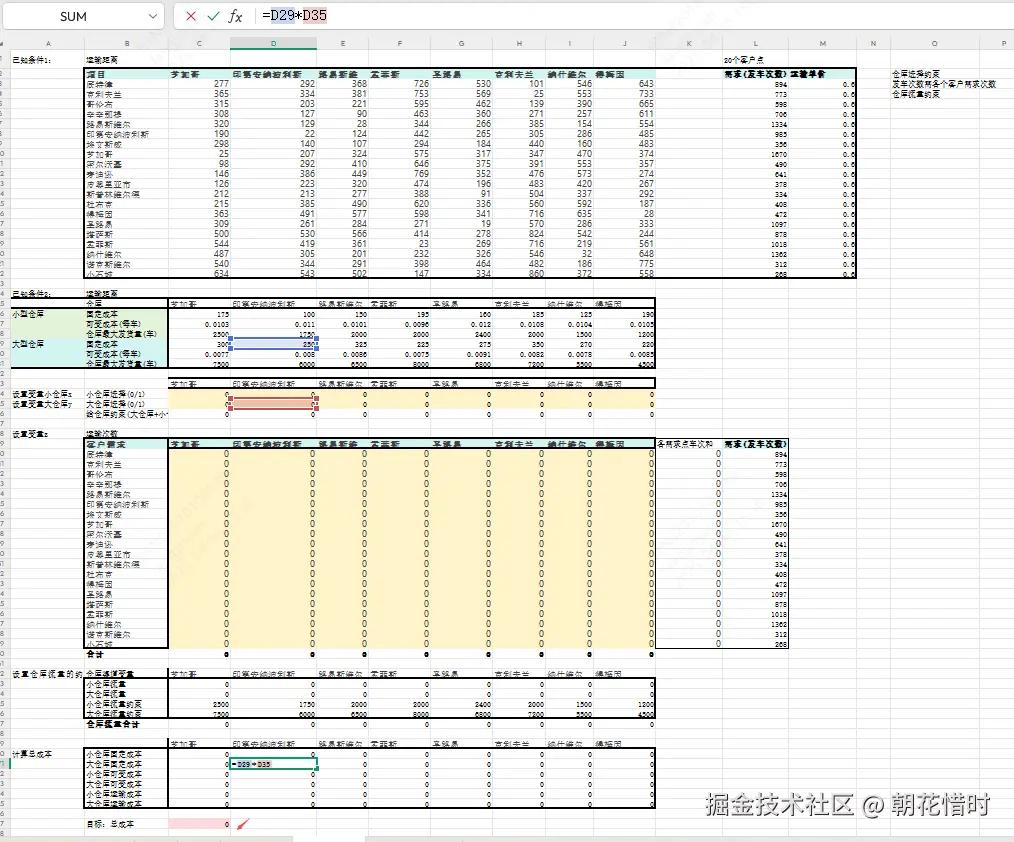Click the red-outlined referenced cell D35
Screen dimensions: 1014x842
pos(274,404)
